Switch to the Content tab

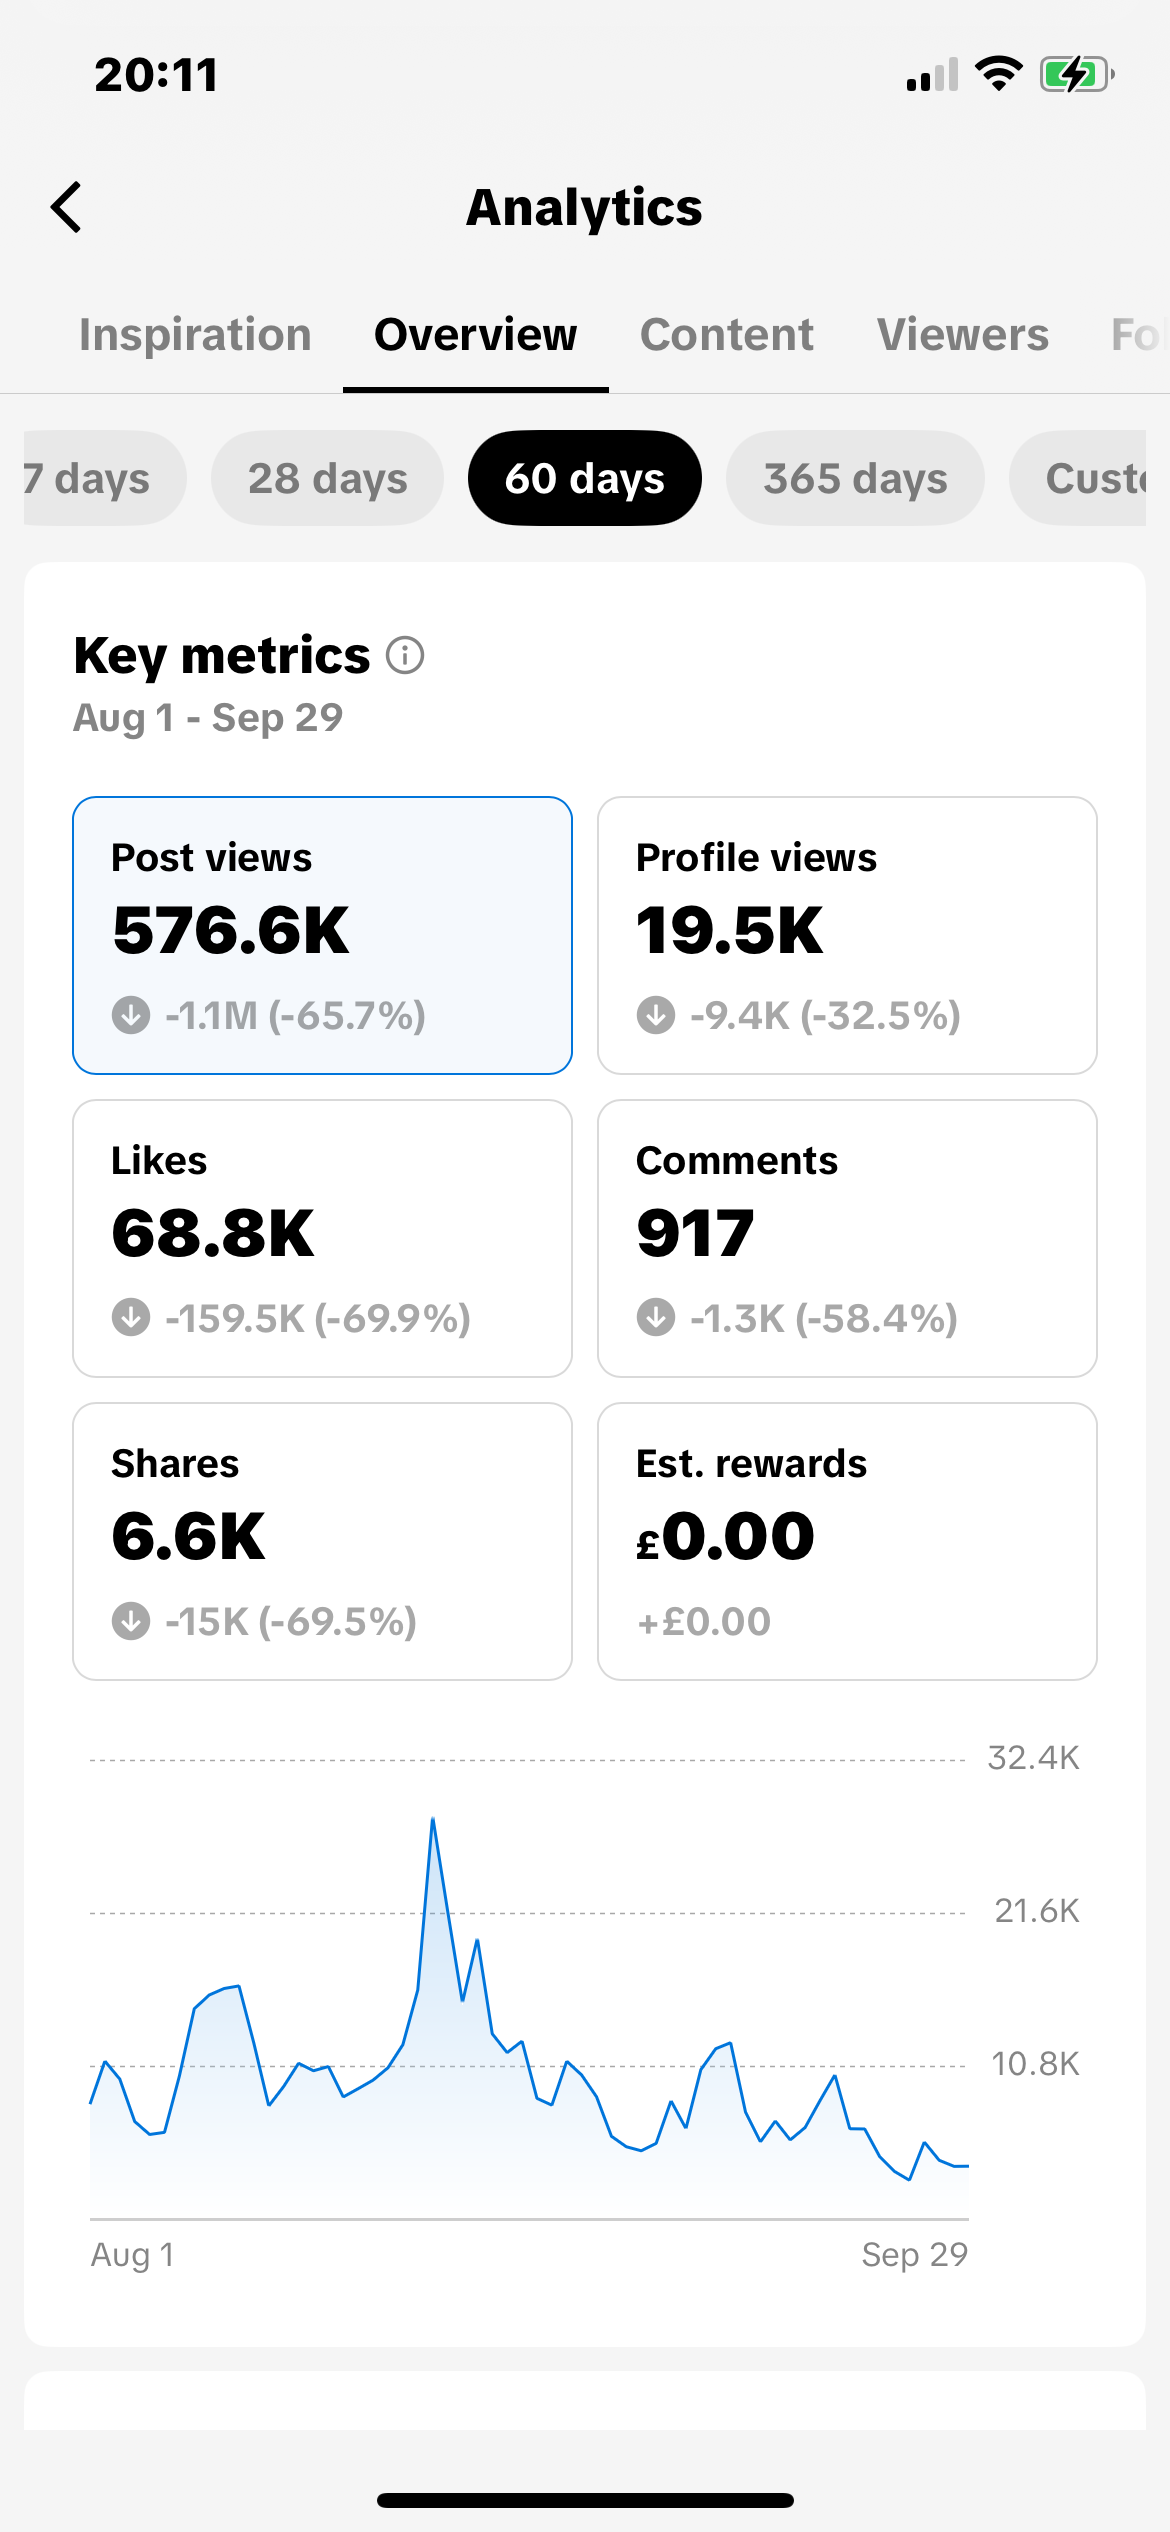click(x=727, y=335)
